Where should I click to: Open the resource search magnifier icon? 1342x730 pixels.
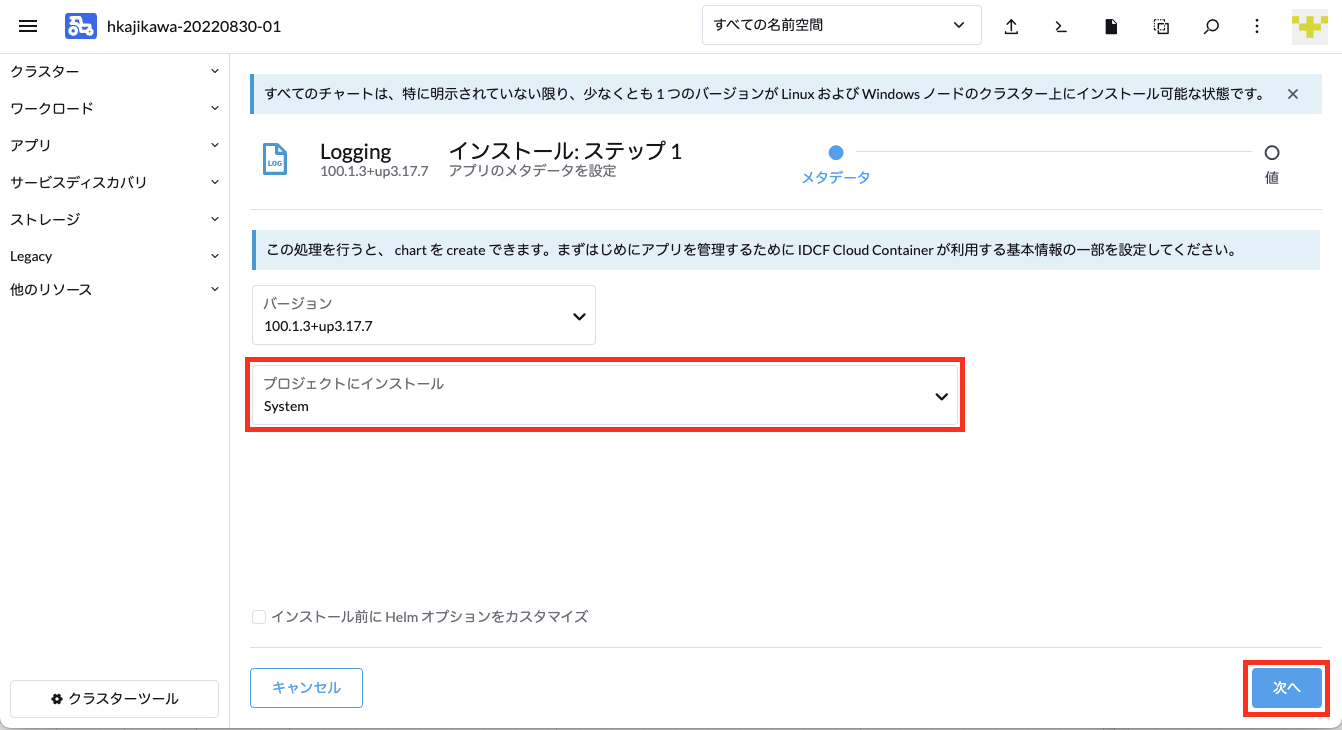click(x=1211, y=27)
